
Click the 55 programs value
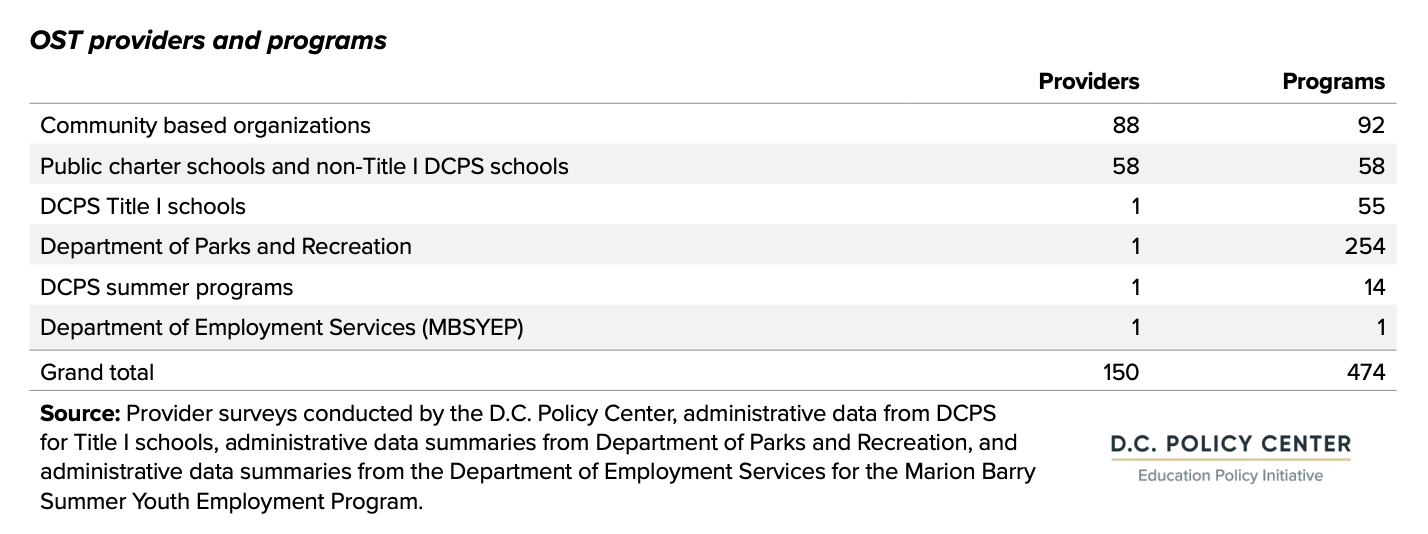(x=1372, y=206)
